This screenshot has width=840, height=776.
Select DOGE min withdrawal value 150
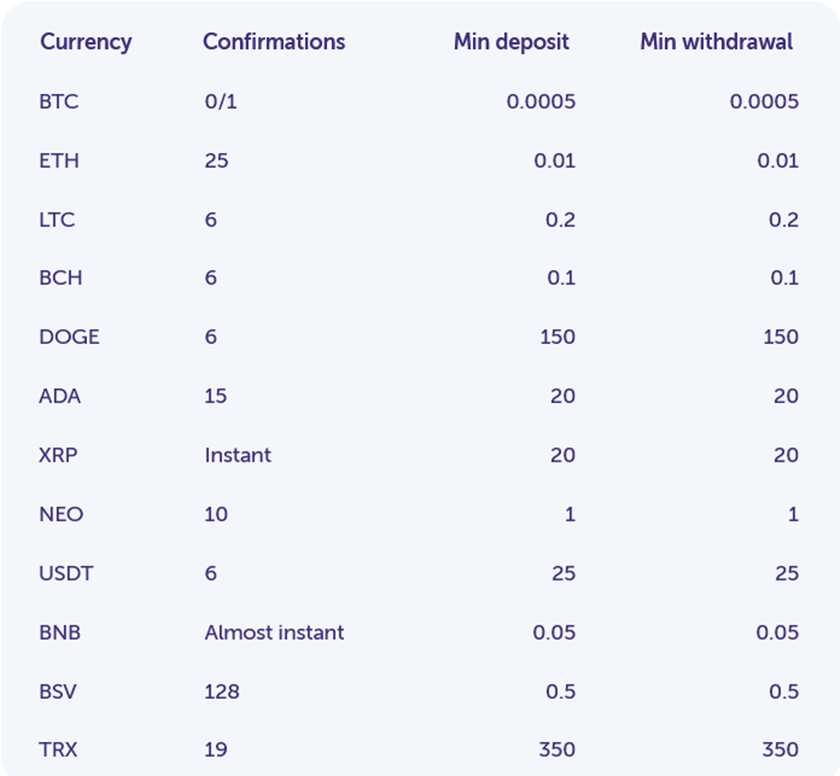781,337
